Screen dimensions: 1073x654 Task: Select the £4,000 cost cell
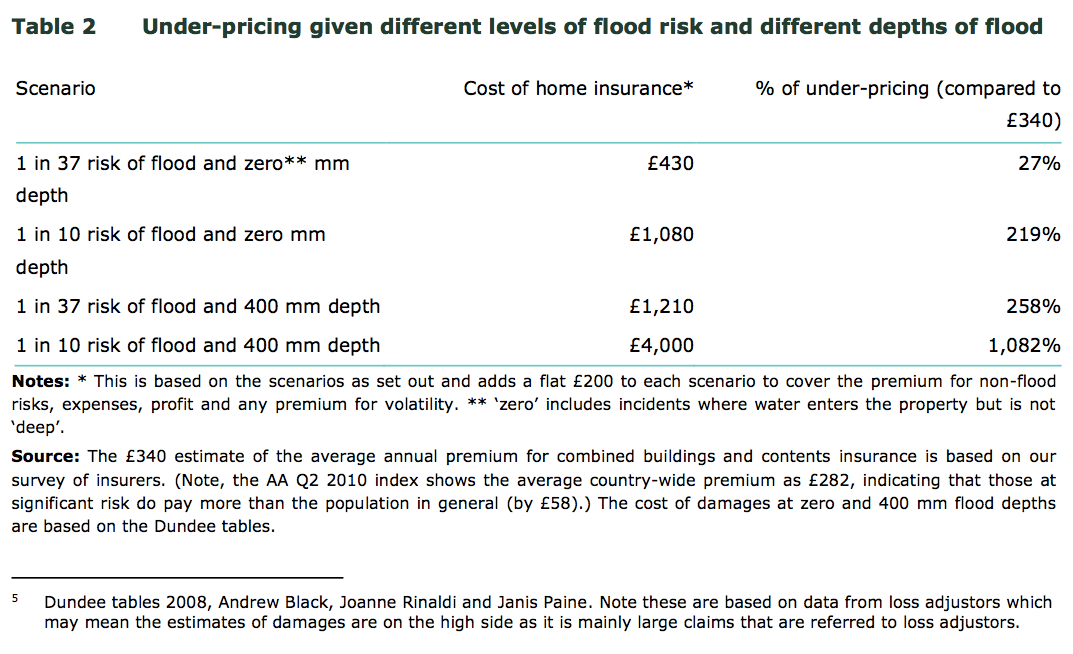click(661, 346)
